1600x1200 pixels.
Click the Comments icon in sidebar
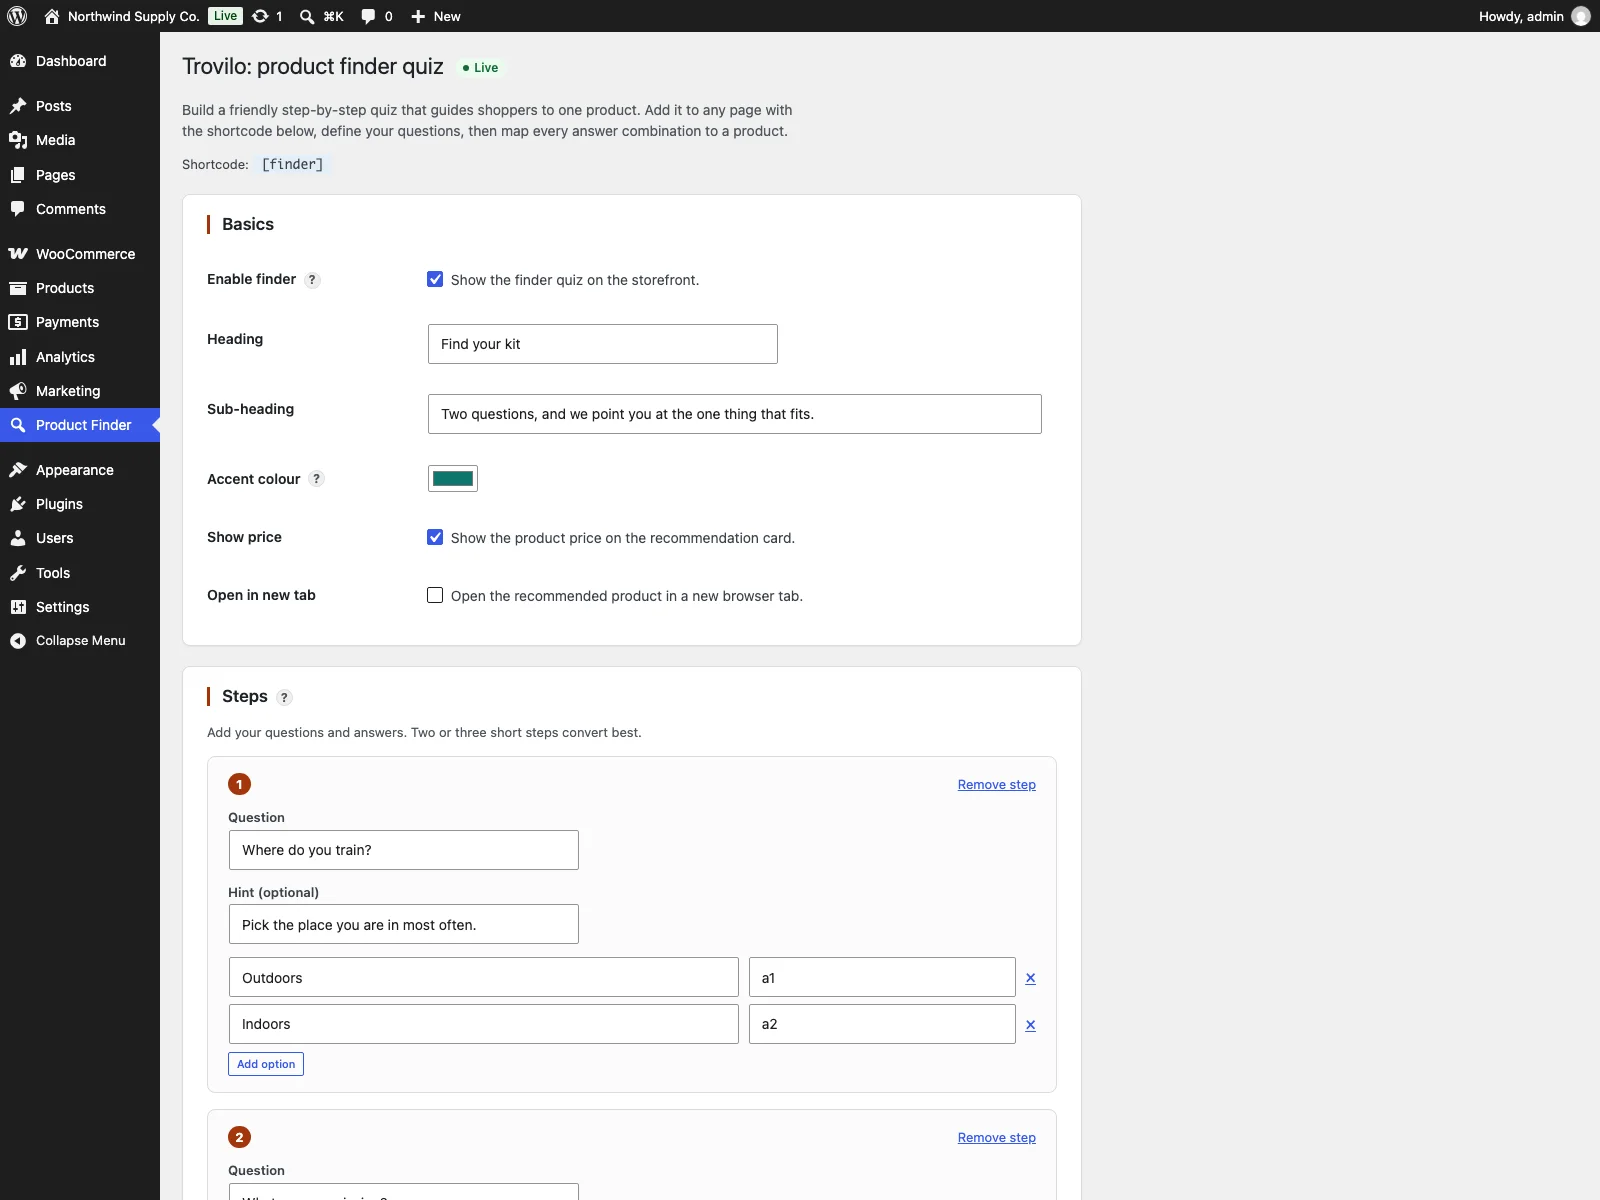[x=18, y=209]
